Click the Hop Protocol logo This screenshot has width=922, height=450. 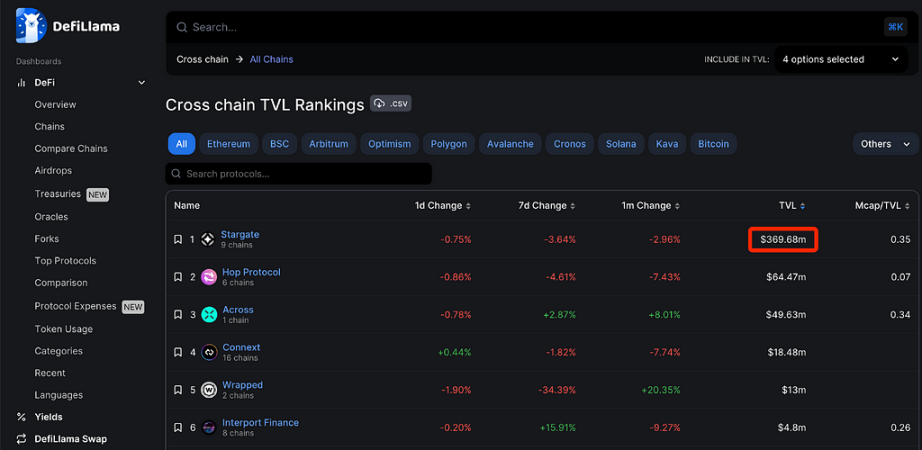[209, 277]
